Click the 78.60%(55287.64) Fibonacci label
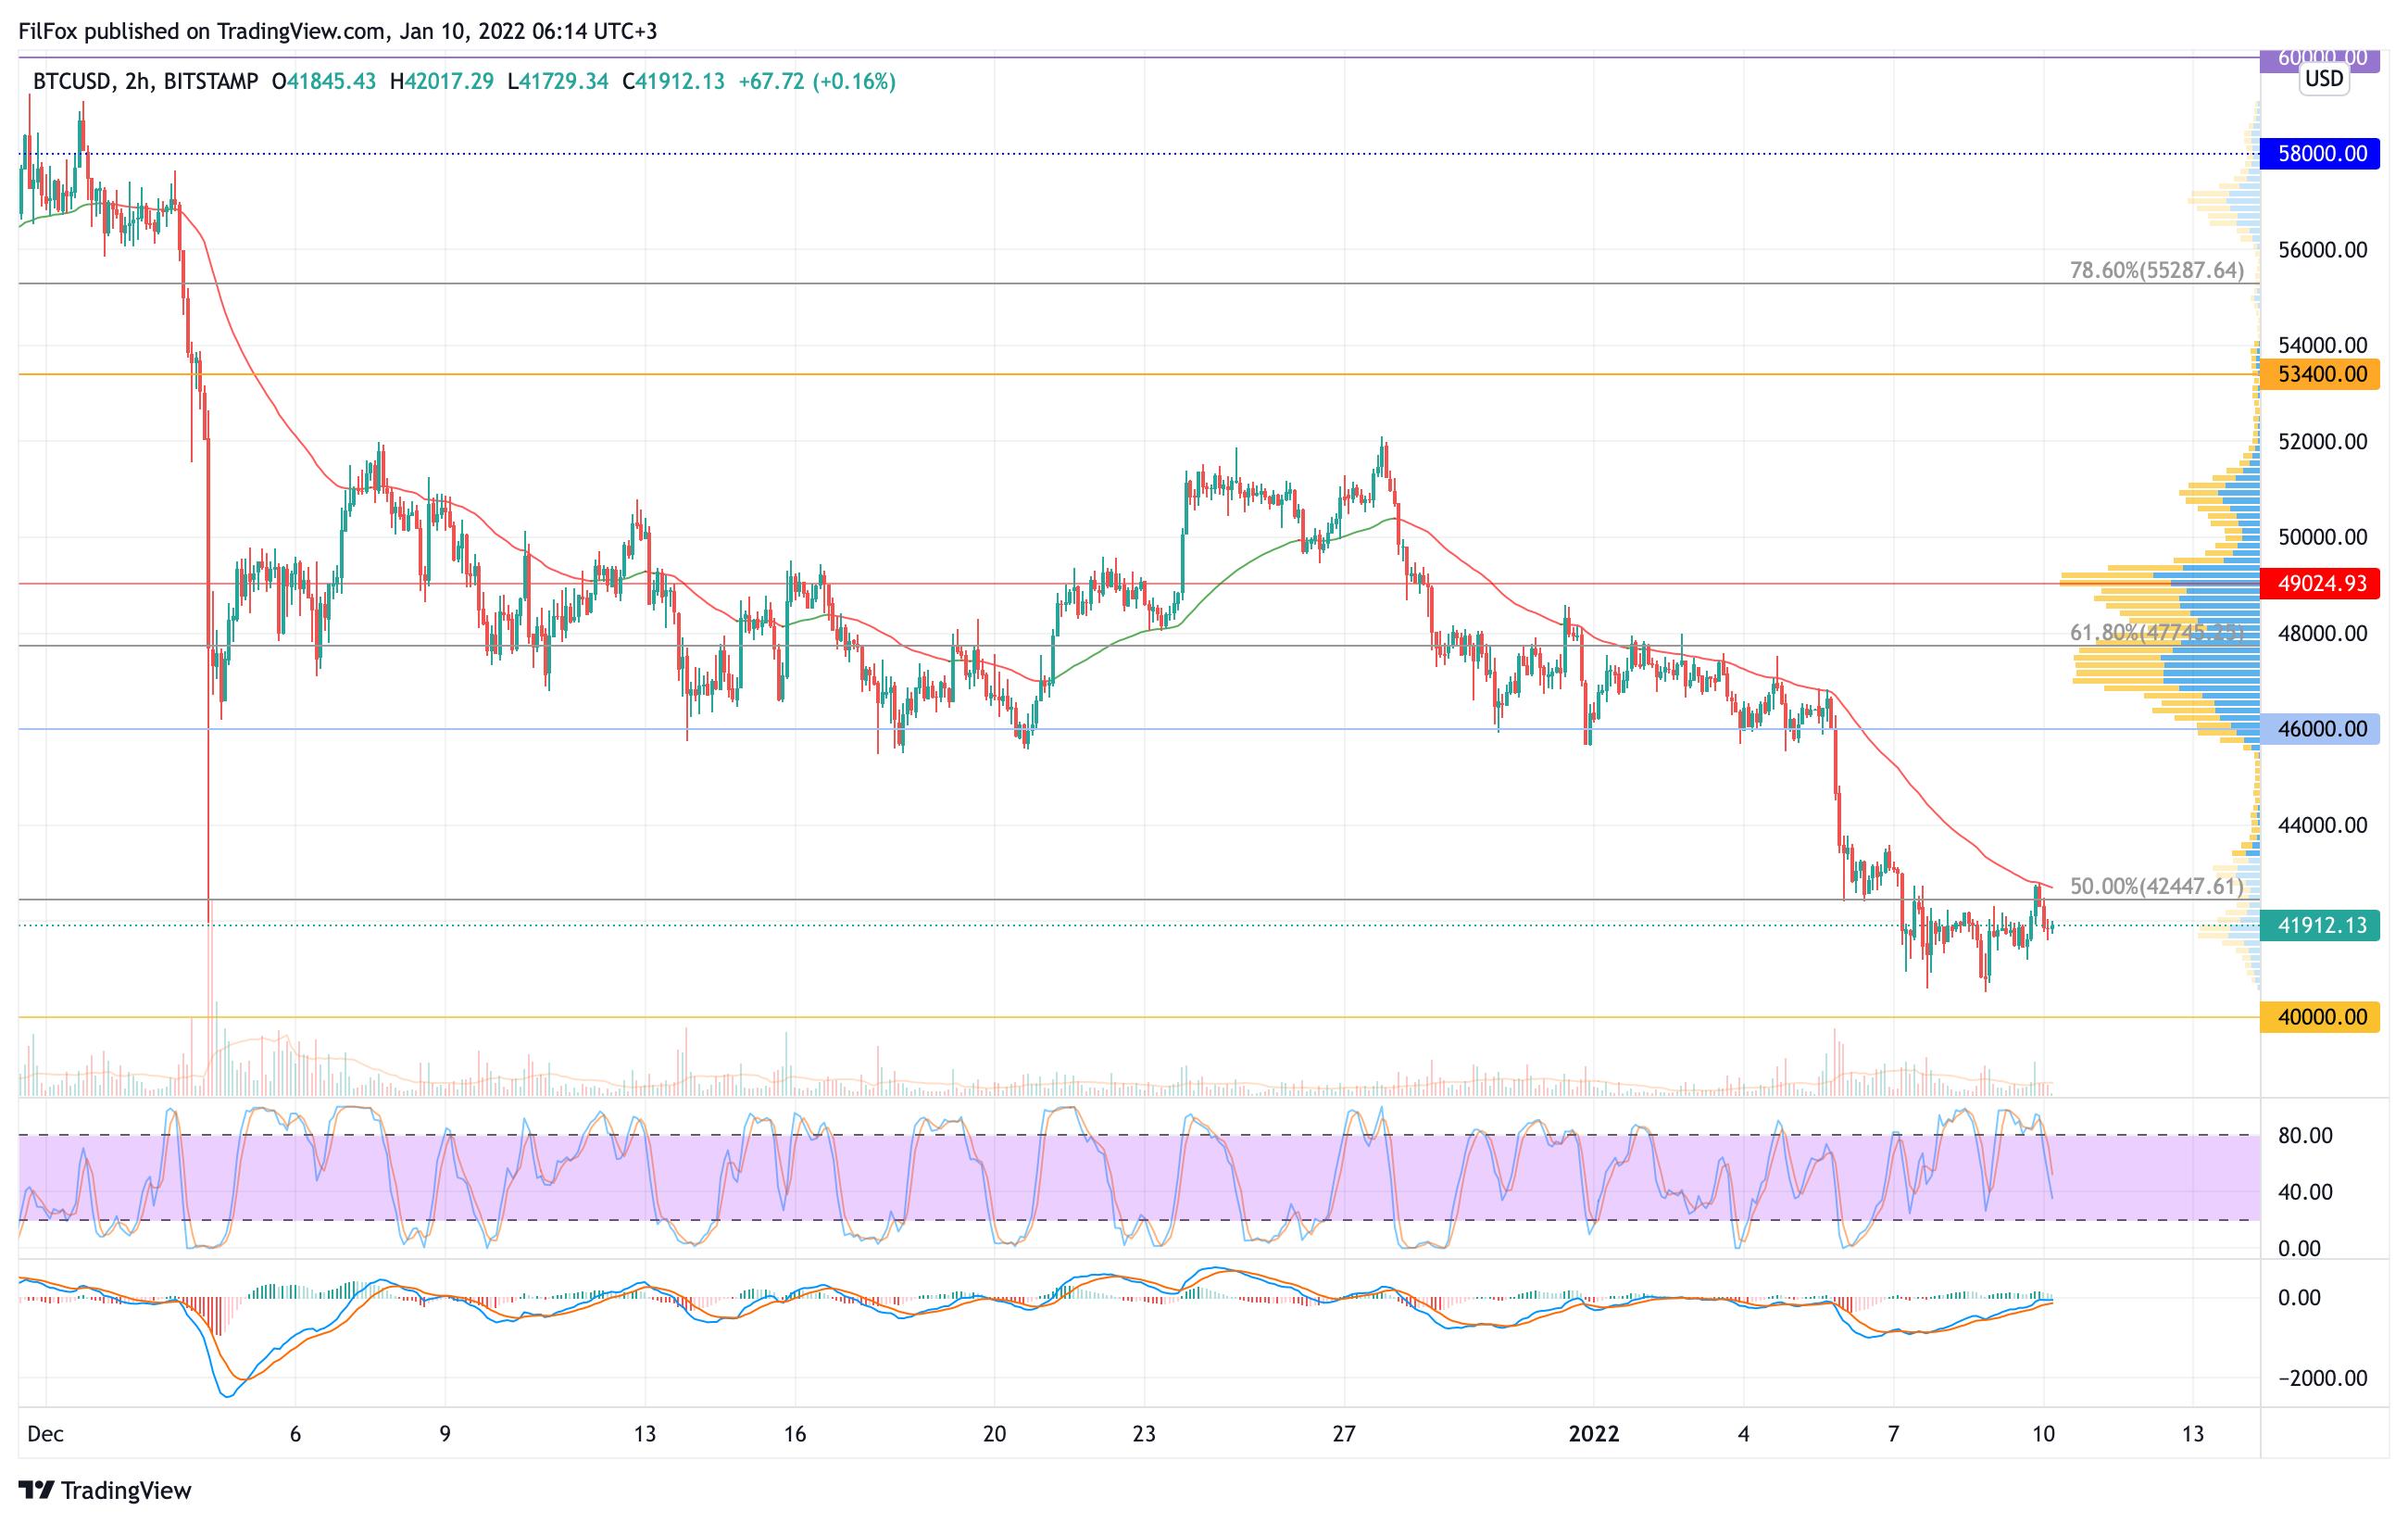 tap(2156, 270)
